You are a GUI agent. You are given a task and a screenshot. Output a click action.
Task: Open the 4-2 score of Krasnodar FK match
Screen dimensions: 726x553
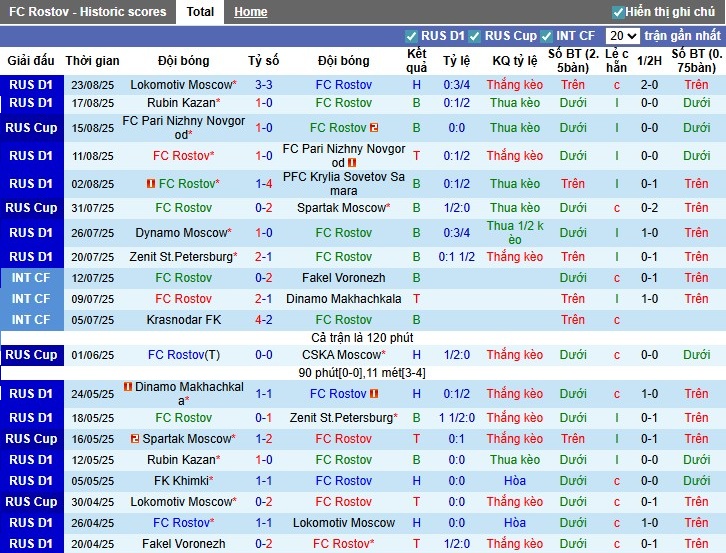point(264,320)
